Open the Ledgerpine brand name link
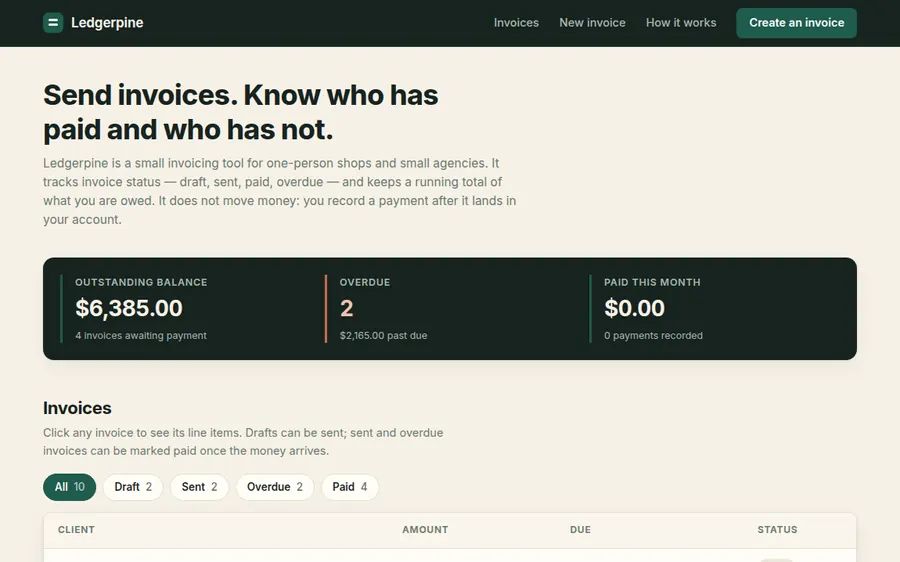The width and height of the screenshot is (900, 562). click(x=107, y=23)
